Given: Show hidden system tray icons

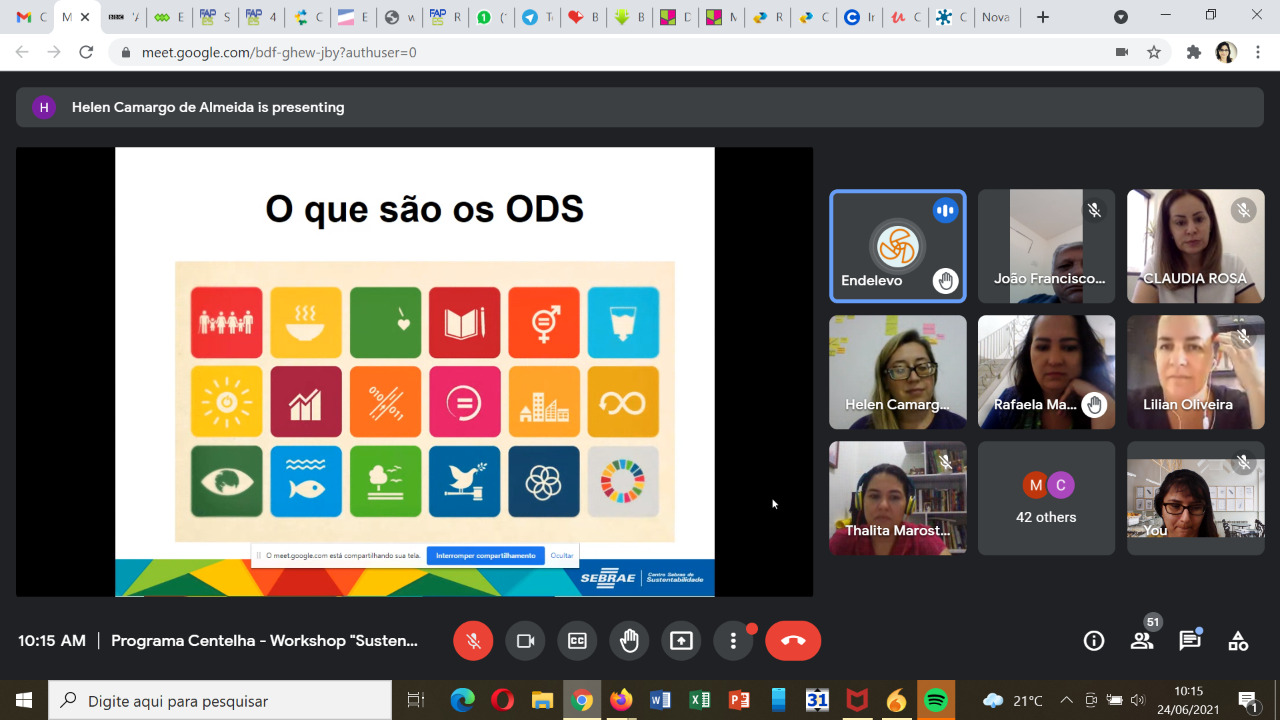Looking at the screenshot, I should tap(1066, 700).
